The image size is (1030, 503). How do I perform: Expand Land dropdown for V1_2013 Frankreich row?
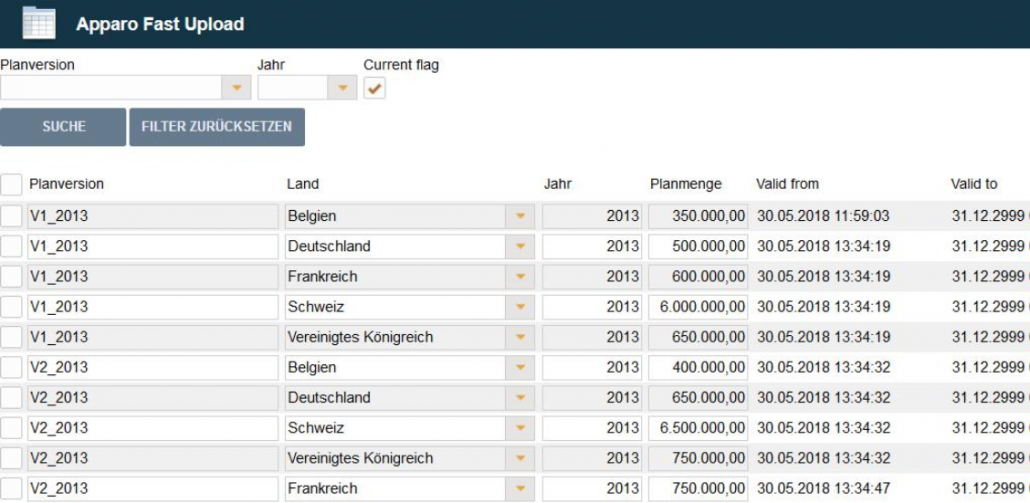coord(519,277)
